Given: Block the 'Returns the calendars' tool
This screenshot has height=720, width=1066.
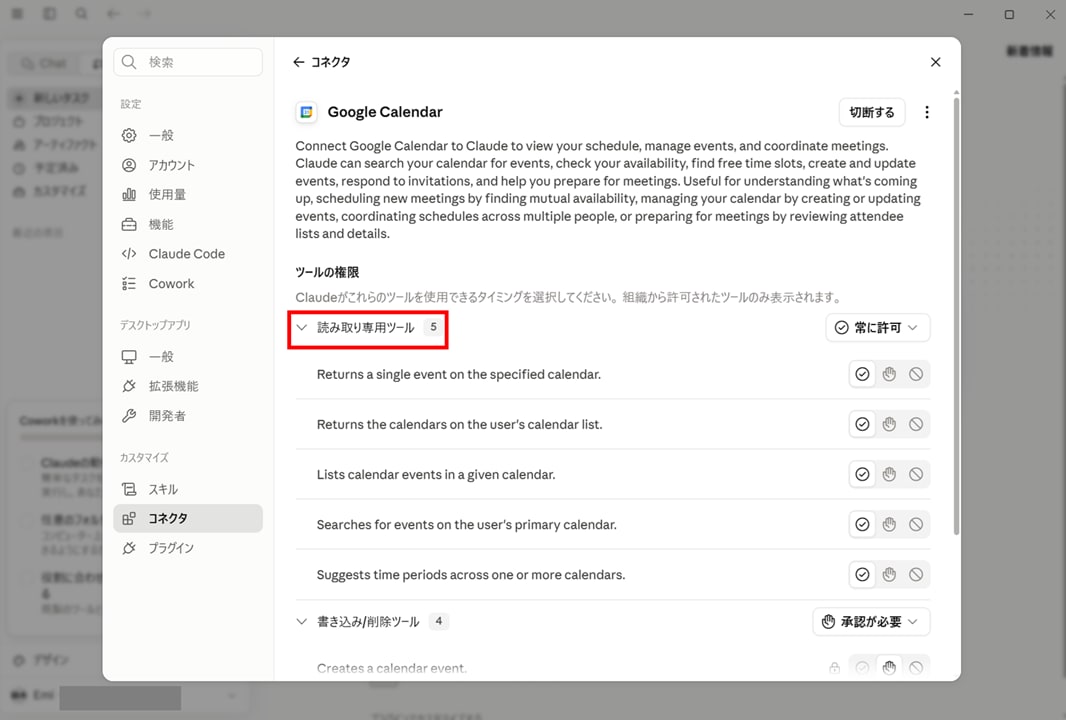Looking at the screenshot, I should [x=916, y=424].
